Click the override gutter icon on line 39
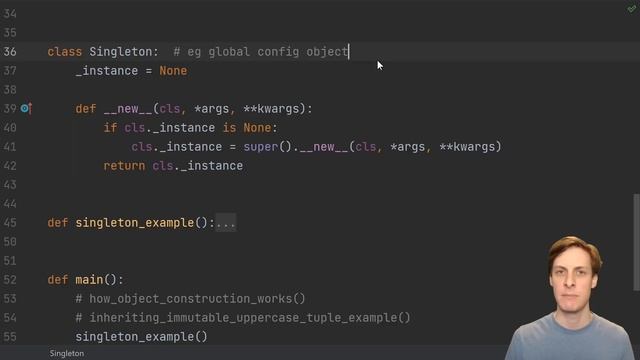The image size is (640, 360). (26, 109)
